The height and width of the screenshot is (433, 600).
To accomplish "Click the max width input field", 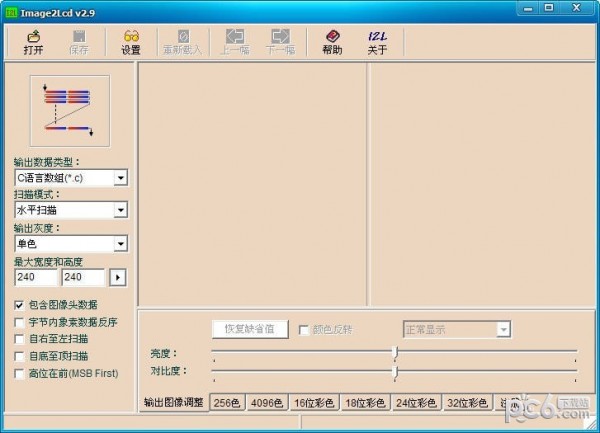I will click(x=36, y=277).
